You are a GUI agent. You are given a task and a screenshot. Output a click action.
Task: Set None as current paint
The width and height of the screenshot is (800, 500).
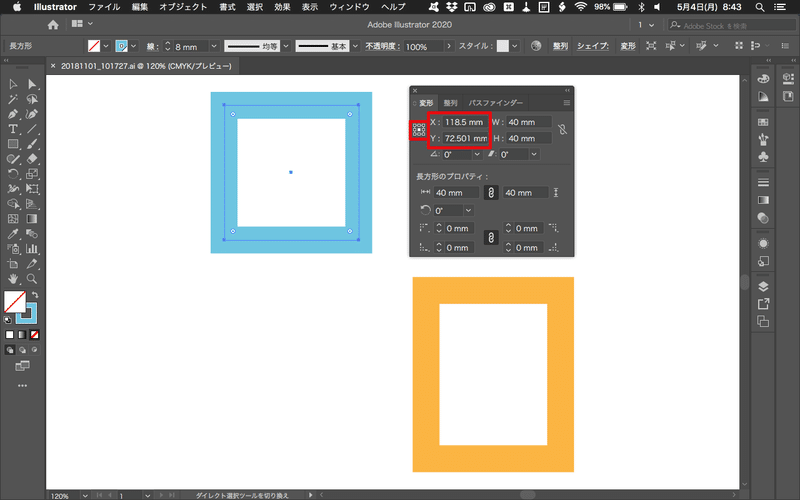[35, 335]
